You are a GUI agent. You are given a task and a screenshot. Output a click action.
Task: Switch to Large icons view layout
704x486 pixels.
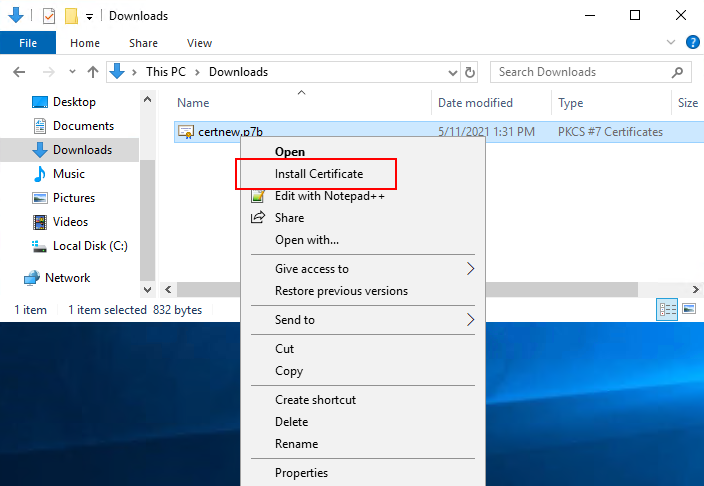689,309
